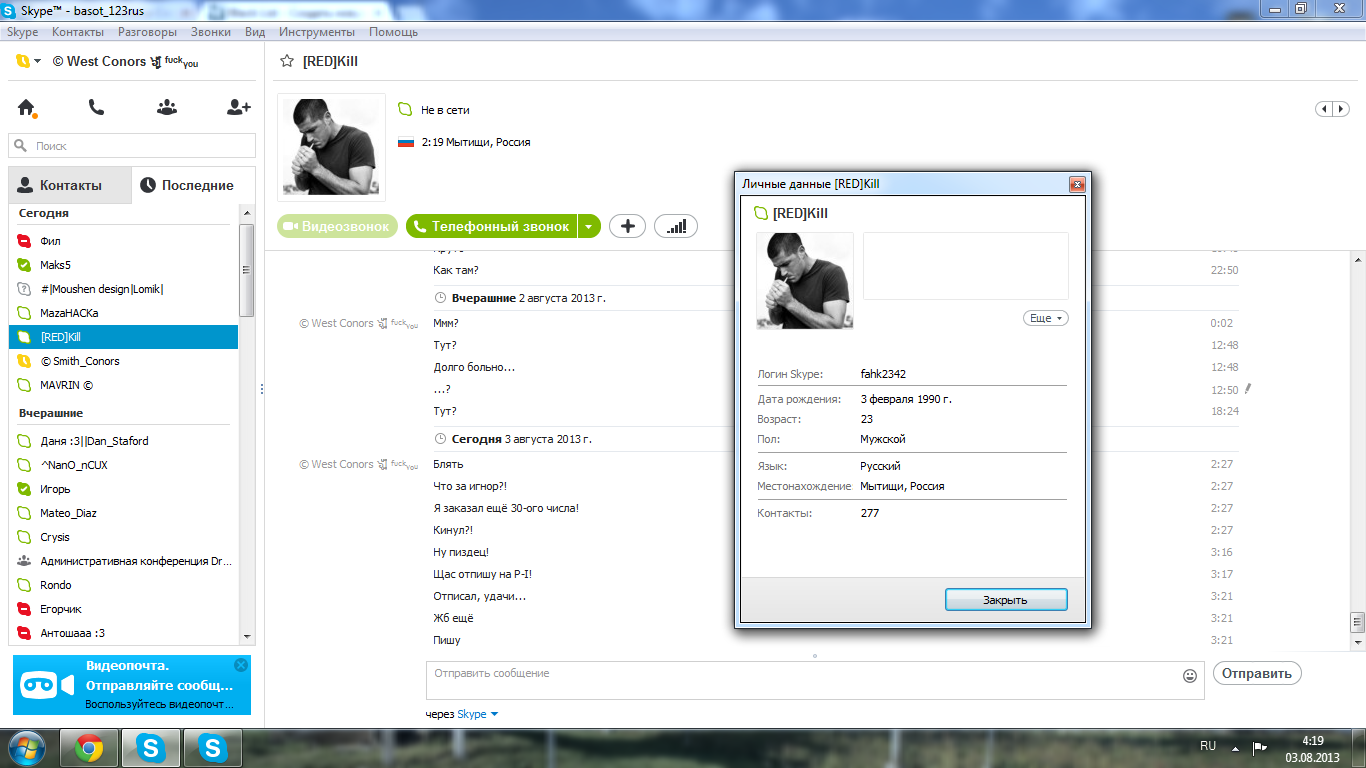Click the Телефонный звонок button

(491, 227)
